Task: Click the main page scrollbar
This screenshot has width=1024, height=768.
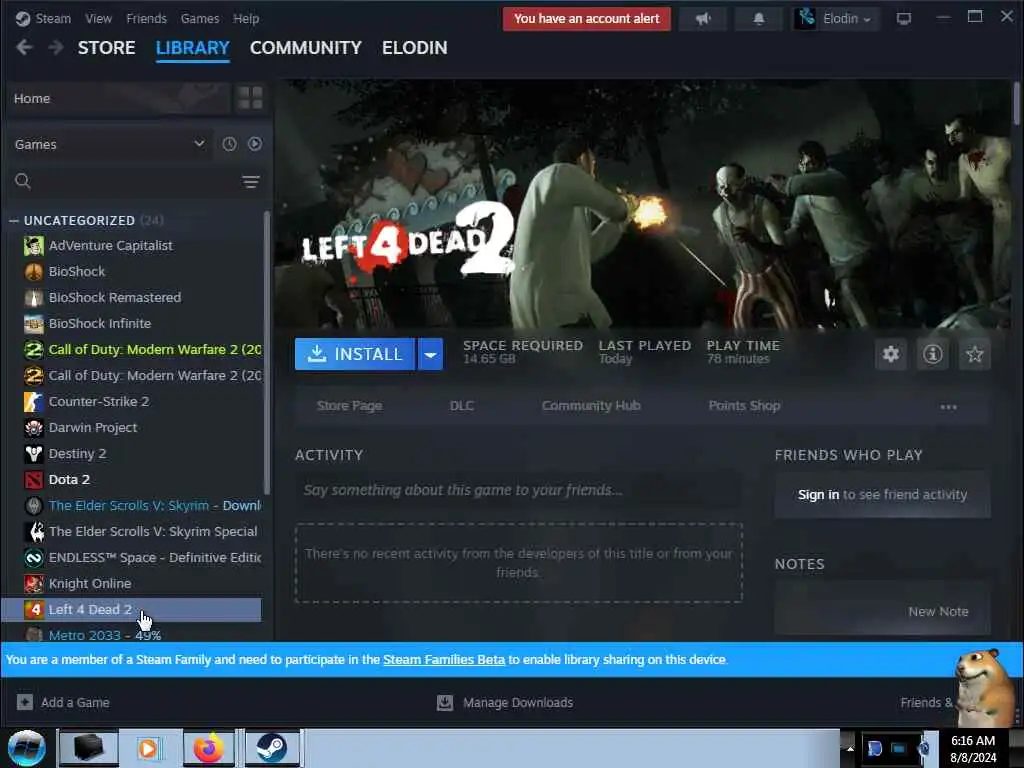Action: pos(1017,103)
